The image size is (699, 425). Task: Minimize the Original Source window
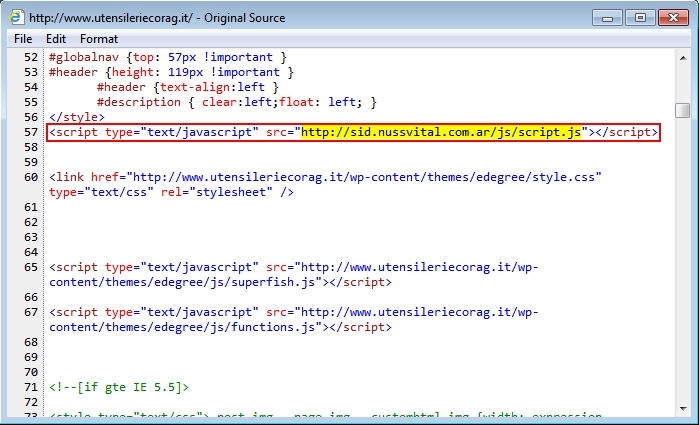point(608,17)
